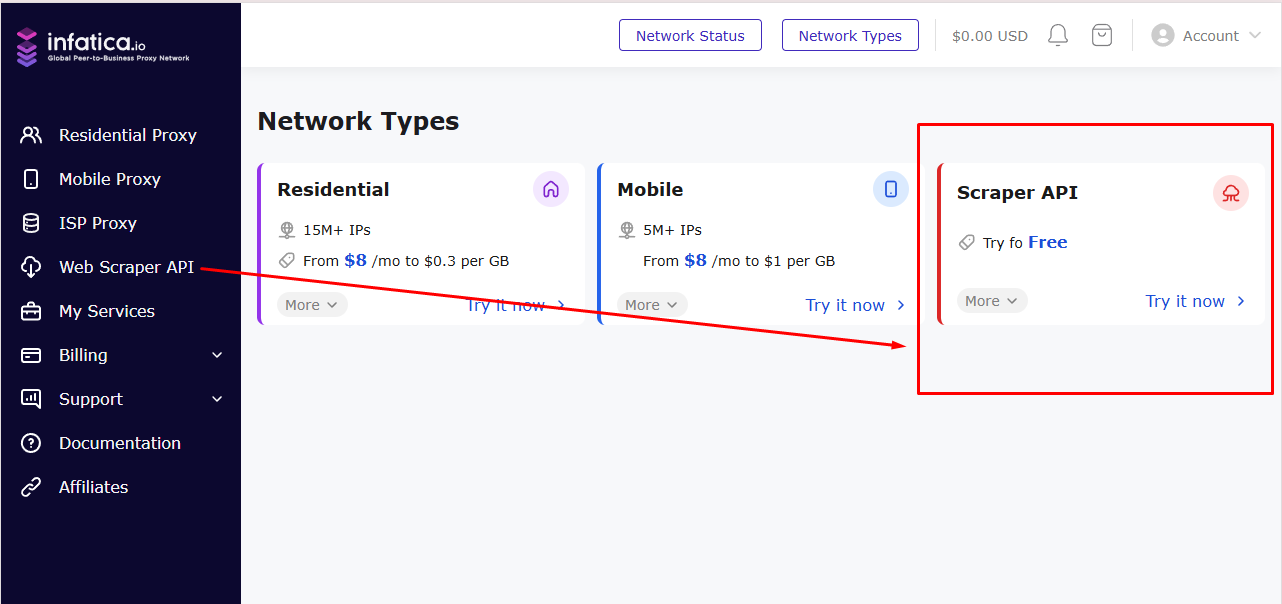Click the Residential Proxy users icon
Screen dimensions: 1282x604
(31, 135)
